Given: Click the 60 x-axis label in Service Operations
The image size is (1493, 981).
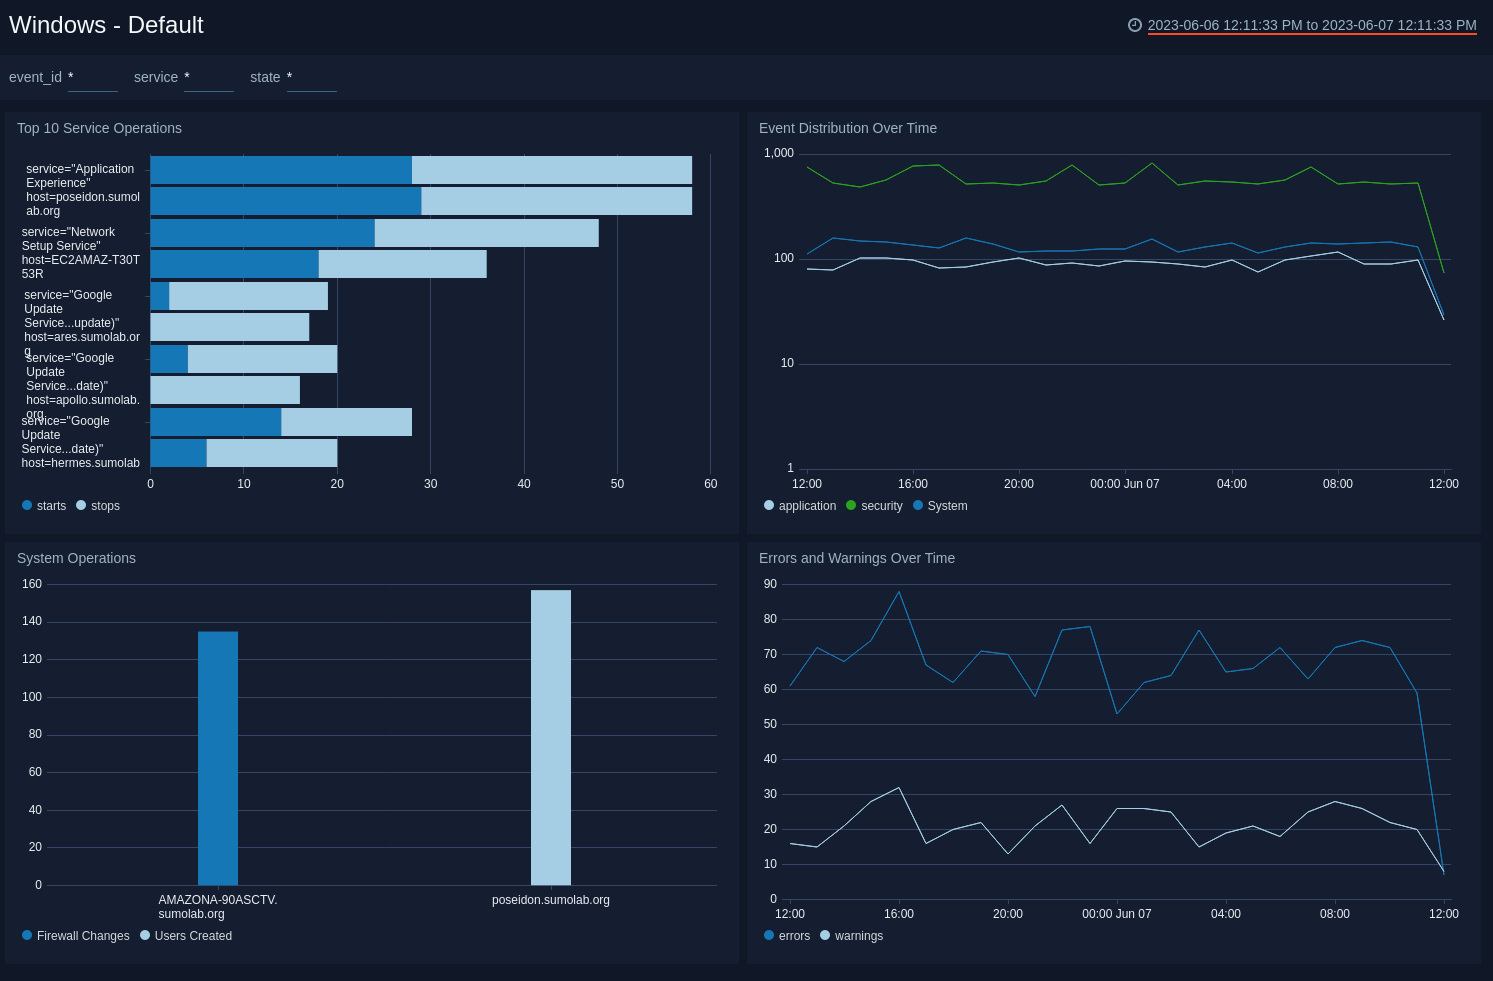Looking at the screenshot, I should pos(711,484).
